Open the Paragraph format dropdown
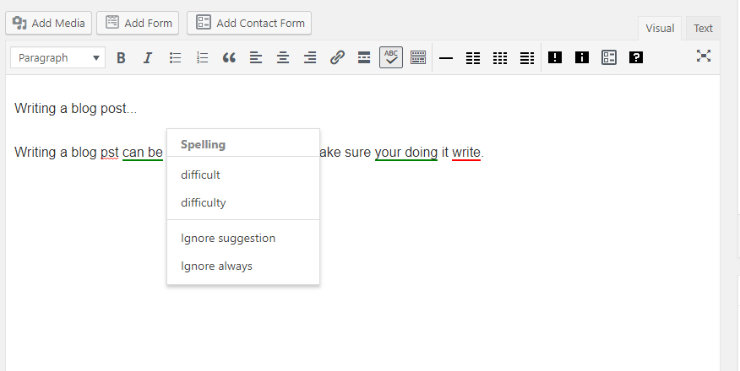 [x=58, y=58]
